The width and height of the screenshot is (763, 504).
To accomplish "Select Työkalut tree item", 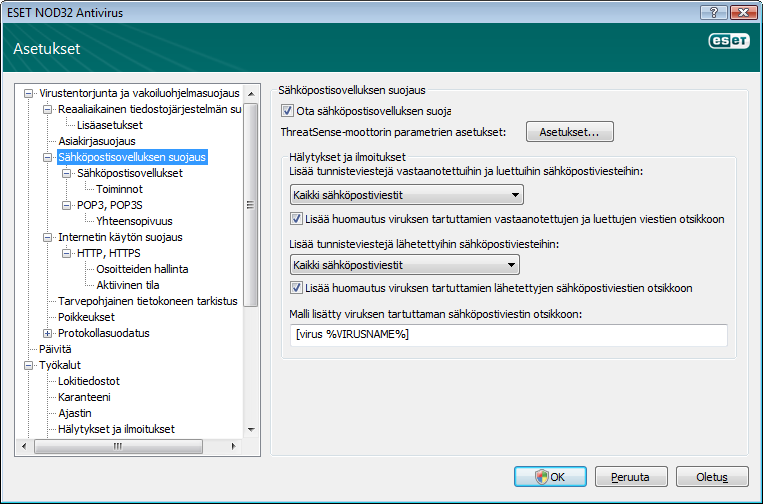I will point(60,365).
